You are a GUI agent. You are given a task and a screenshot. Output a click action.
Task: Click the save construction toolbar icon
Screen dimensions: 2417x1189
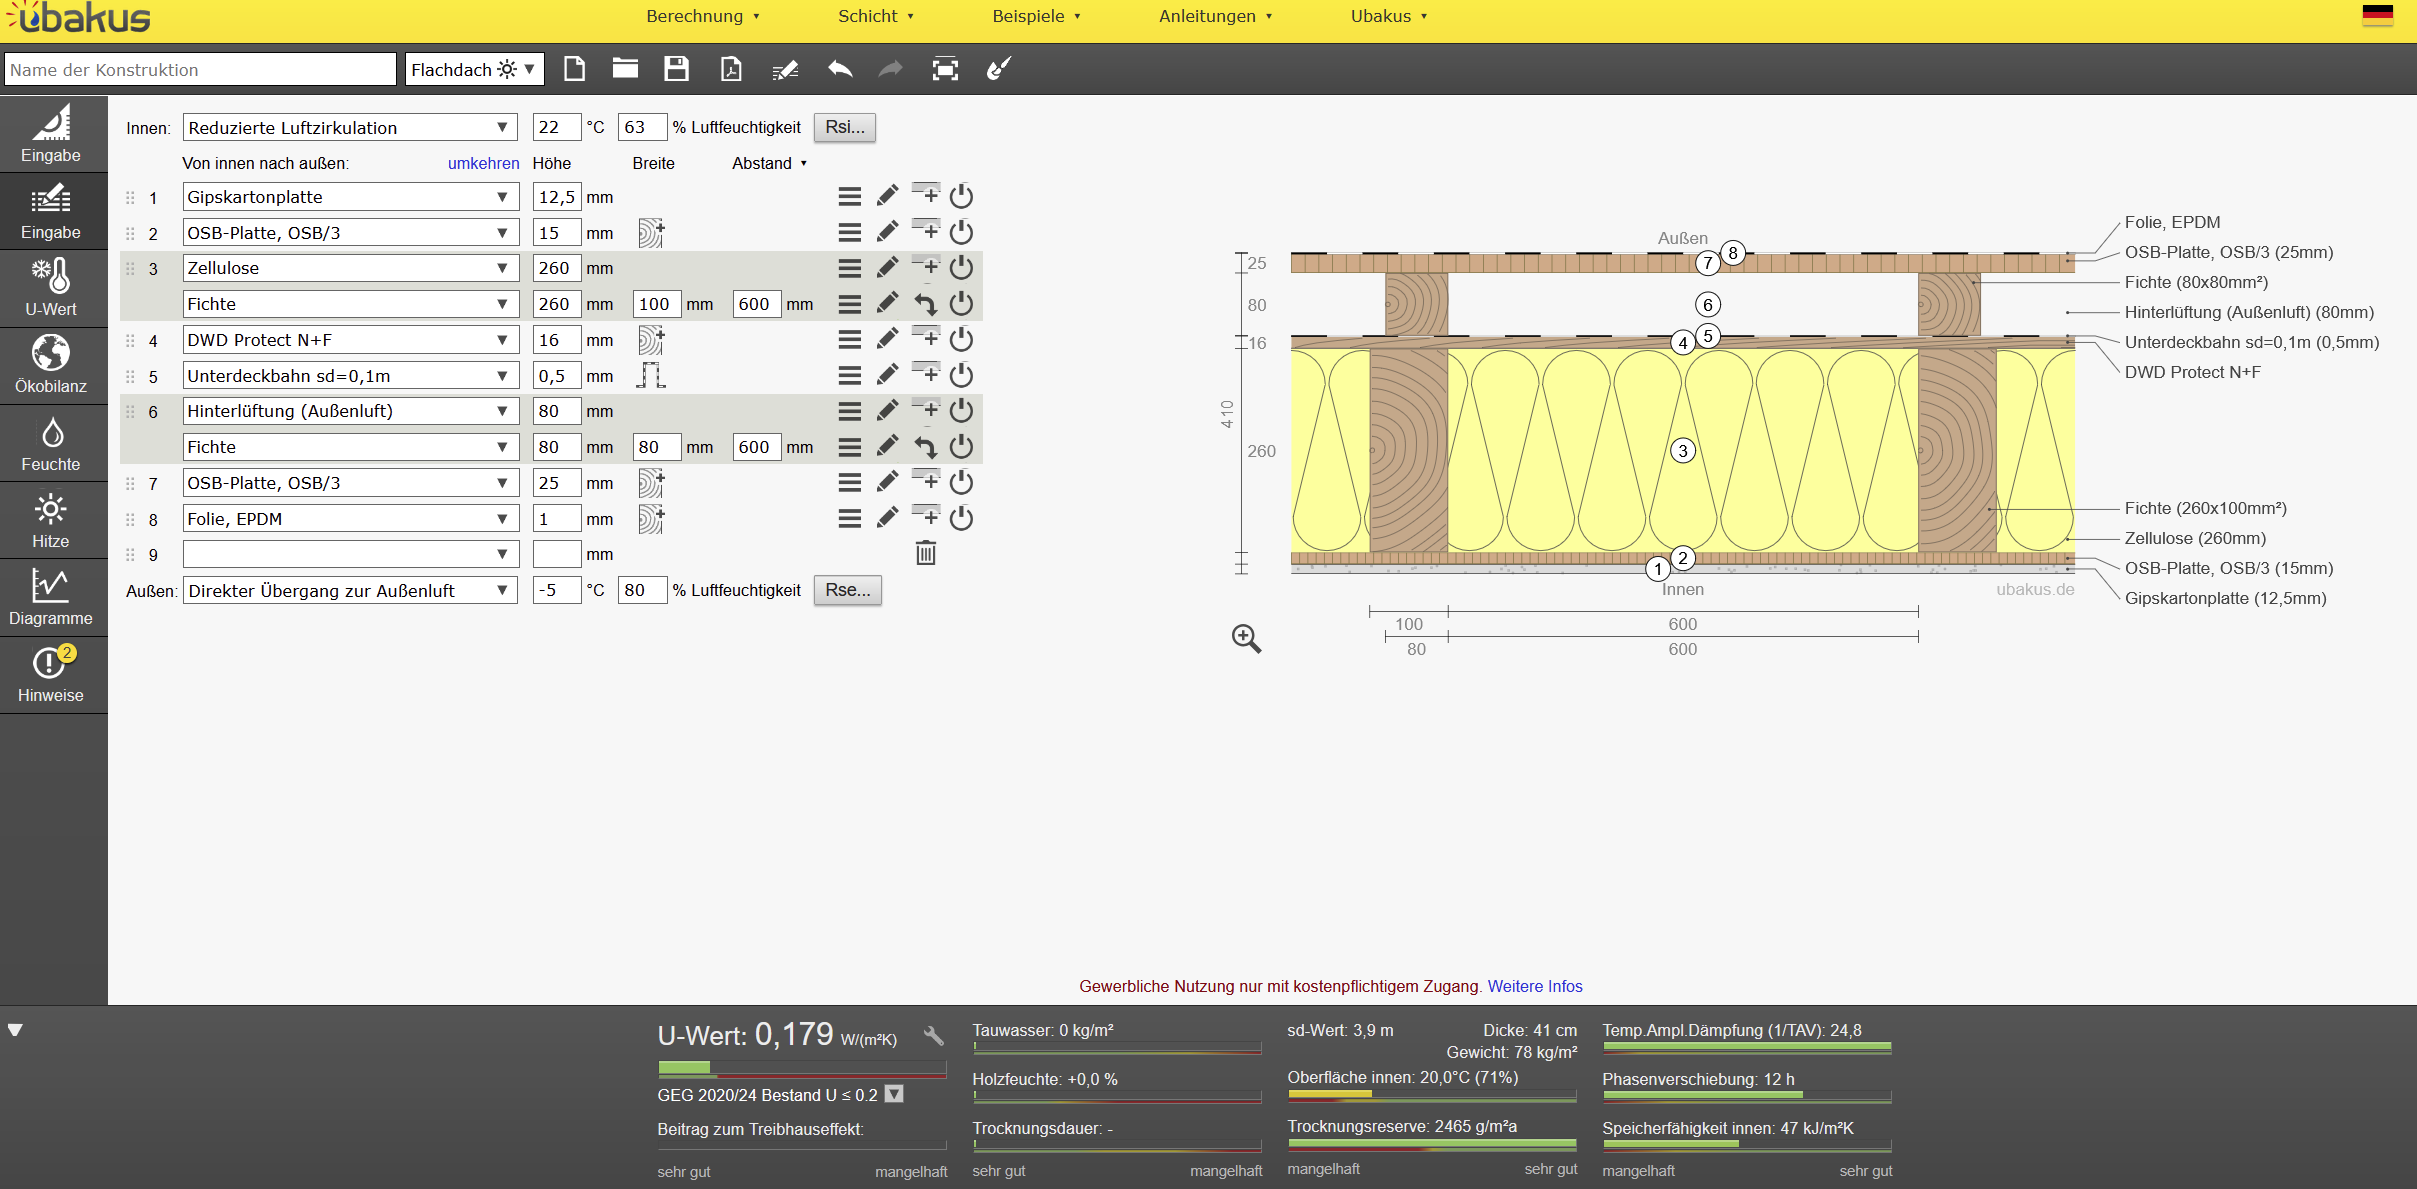[x=676, y=69]
